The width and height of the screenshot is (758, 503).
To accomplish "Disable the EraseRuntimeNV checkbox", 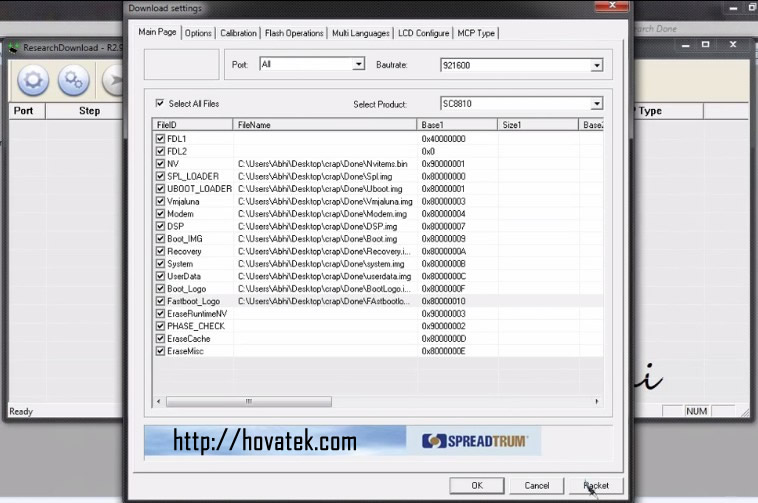I will click(161, 314).
